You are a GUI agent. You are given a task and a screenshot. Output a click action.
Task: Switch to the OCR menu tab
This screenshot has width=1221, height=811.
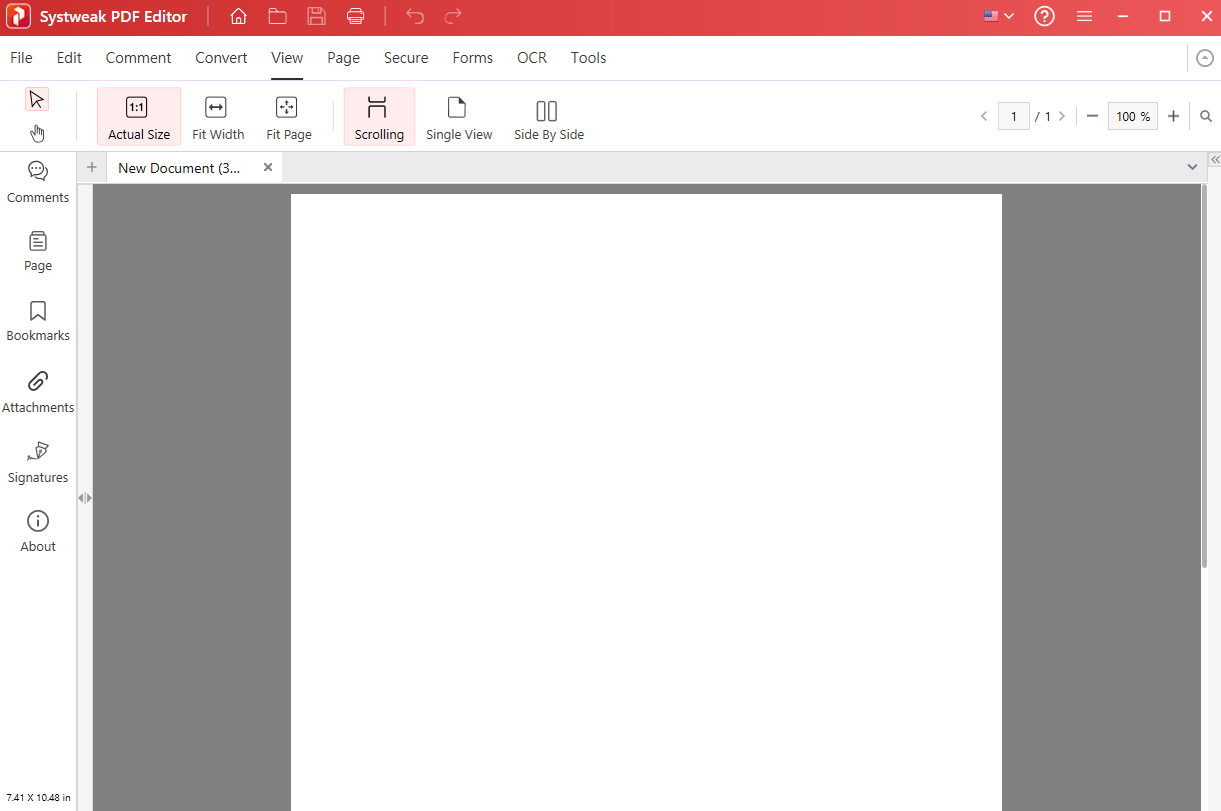(x=532, y=58)
